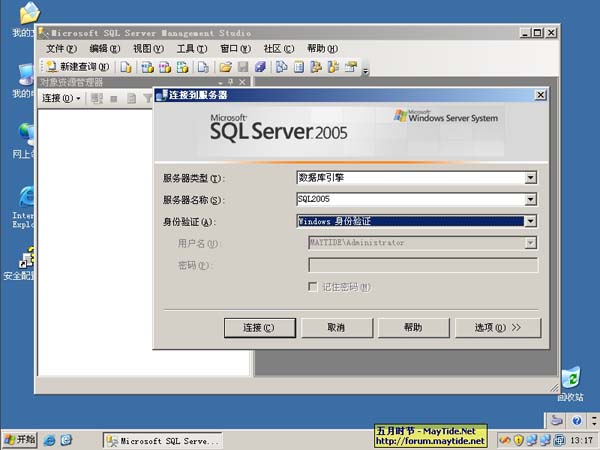Click the Microsoft SQL Server taskbar button
This screenshot has height=450, width=600.
pos(163,440)
